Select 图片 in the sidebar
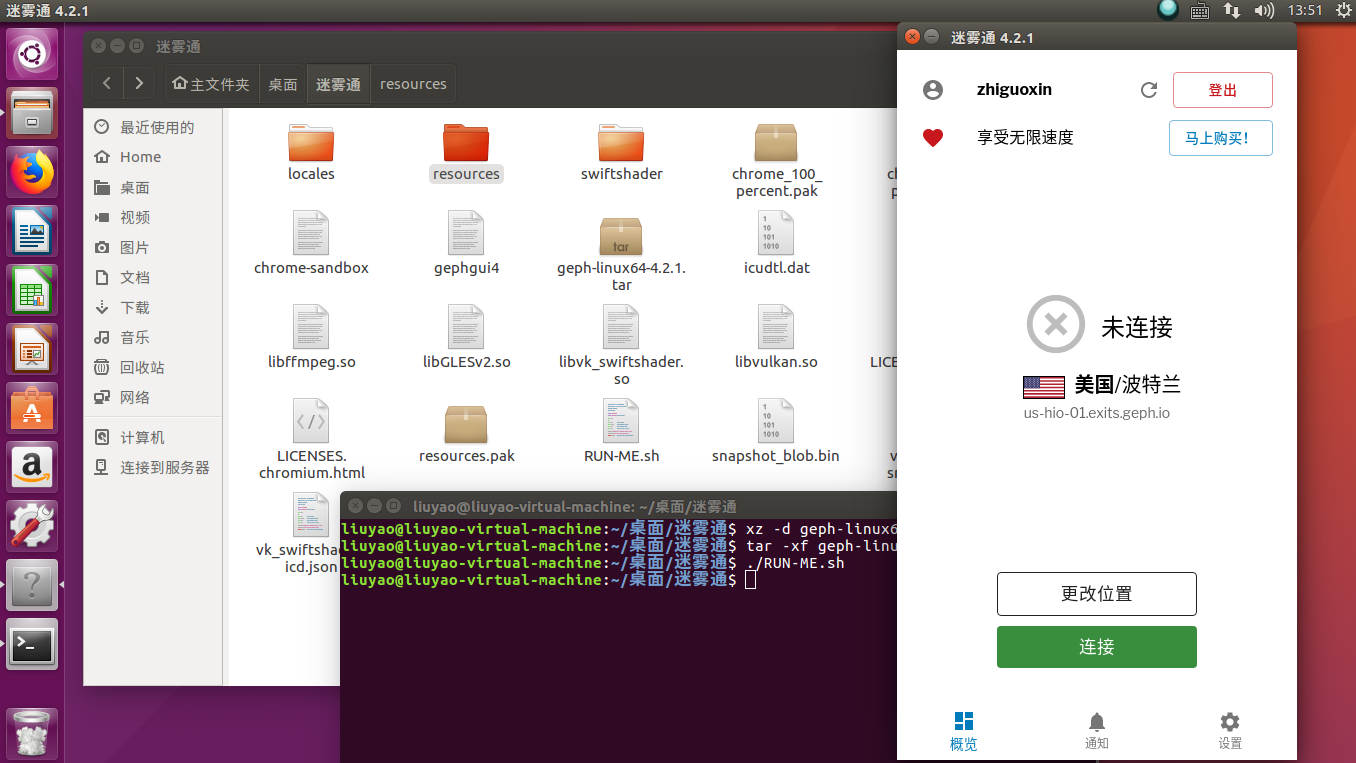Screen dimensions: 1356x763 pyautogui.click(x=155, y=247)
